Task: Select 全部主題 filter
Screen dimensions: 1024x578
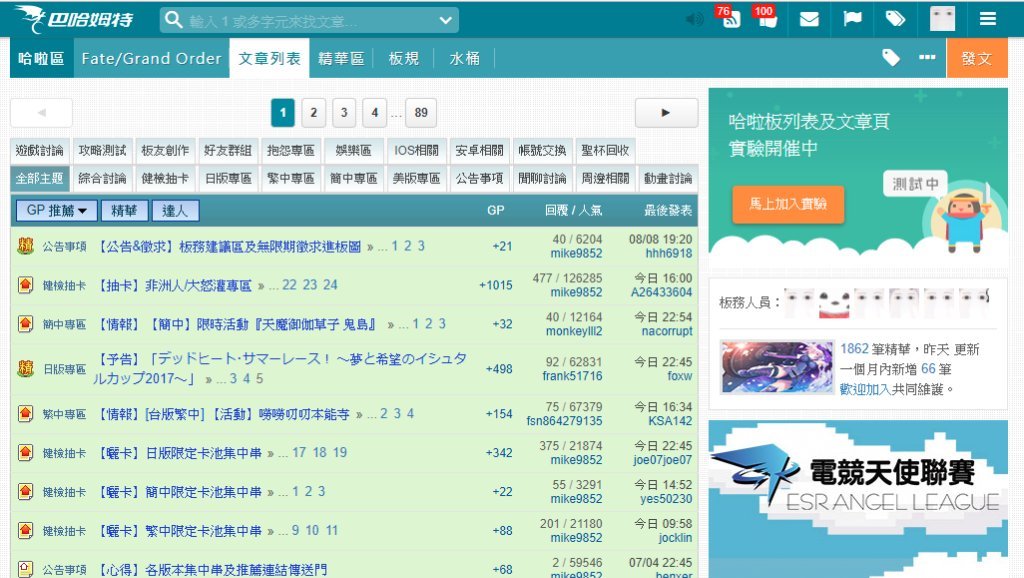Action: pos(39,179)
